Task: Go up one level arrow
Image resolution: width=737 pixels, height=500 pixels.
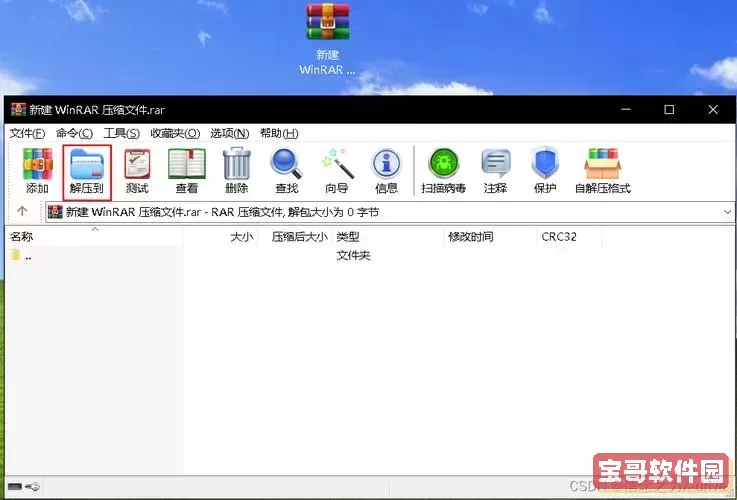Action: click(22, 211)
